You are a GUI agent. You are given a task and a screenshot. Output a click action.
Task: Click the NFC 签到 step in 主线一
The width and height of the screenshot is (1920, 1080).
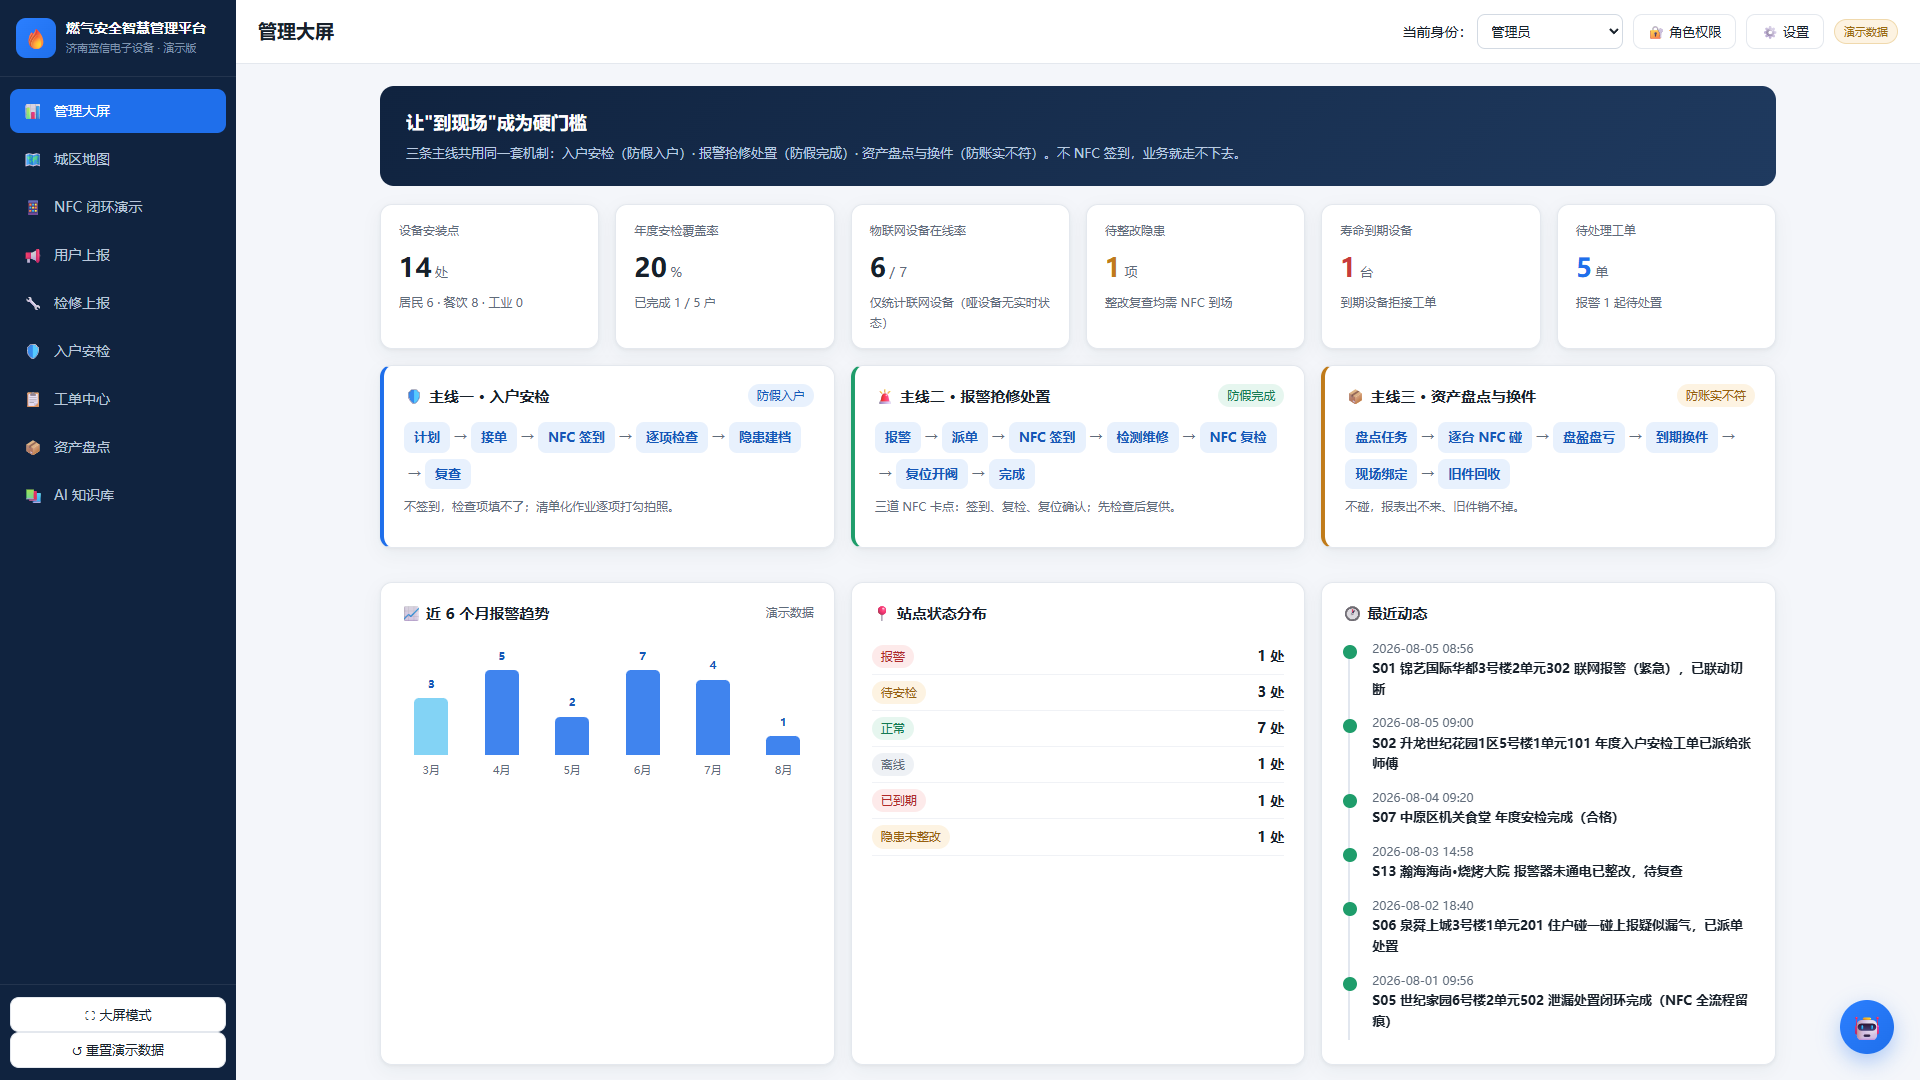pyautogui.click(x=576, y=437)
